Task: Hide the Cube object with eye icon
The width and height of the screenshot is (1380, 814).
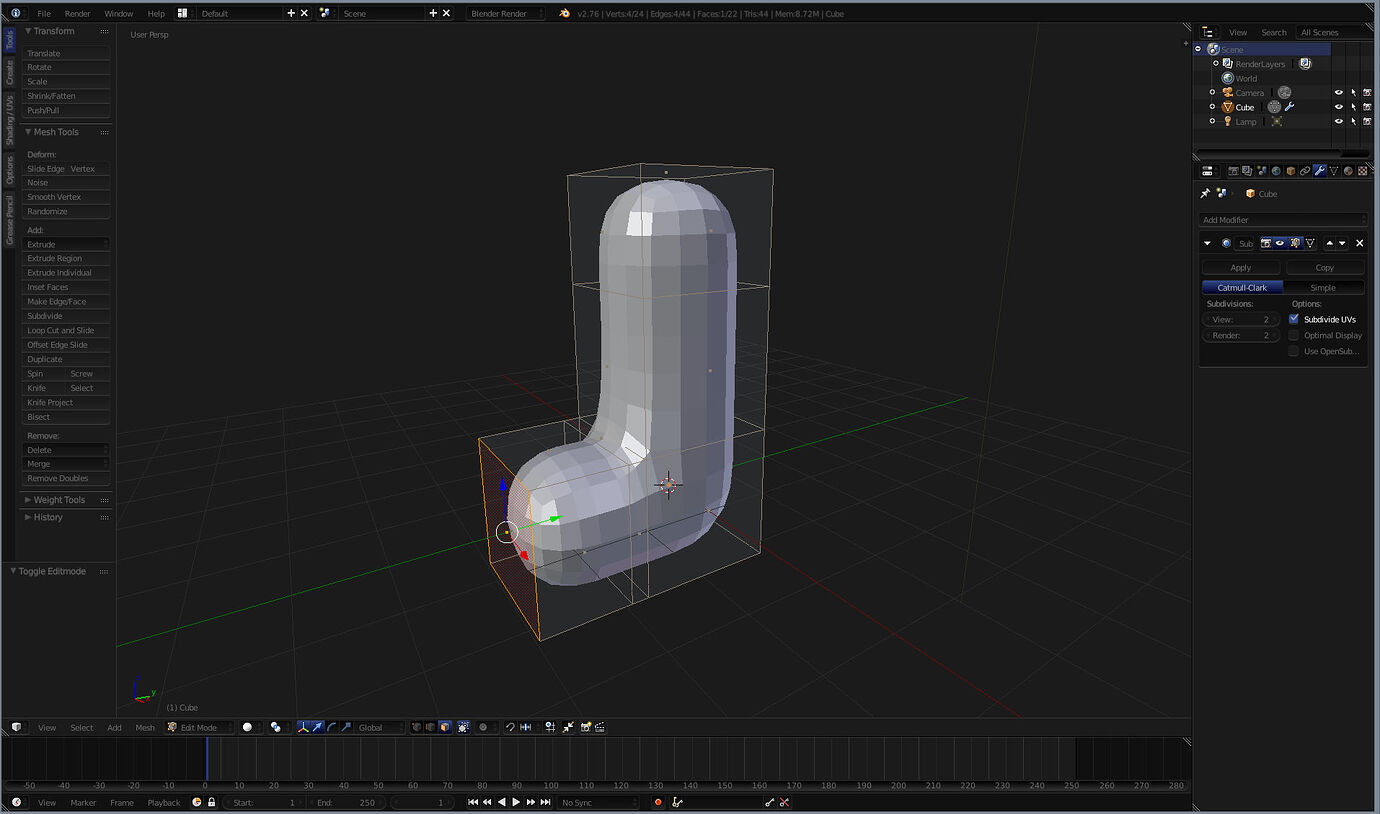Action: (x=1339, y=107)
